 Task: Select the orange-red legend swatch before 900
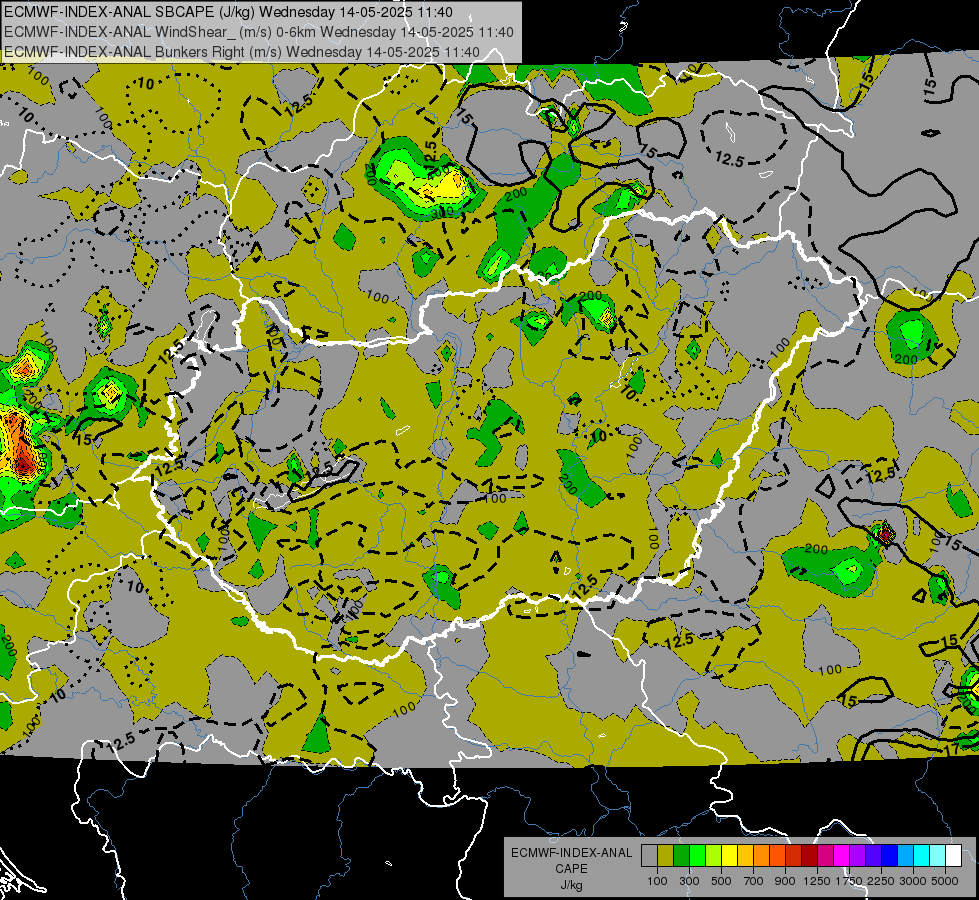tap(777, 856)
